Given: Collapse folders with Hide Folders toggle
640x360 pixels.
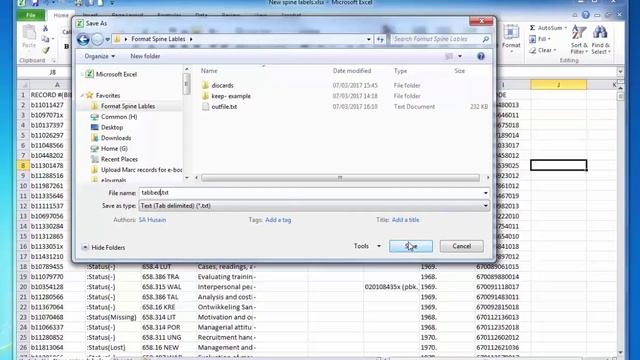Looking at the screenshot, I should [104, 247].
